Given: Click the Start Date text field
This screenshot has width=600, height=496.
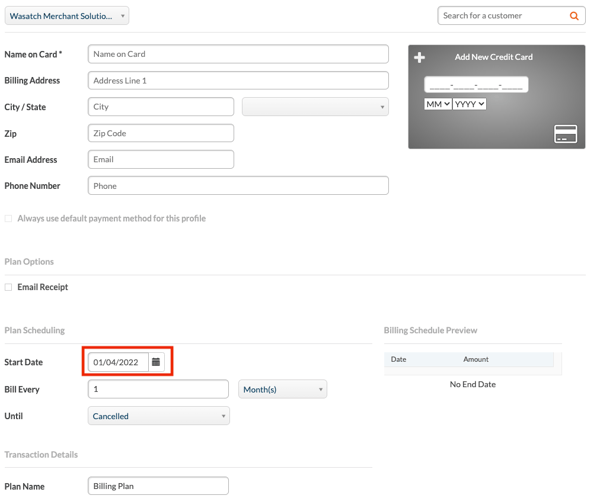Looking at the screenshot, I should pyautogui.click(x=118, y=362).
